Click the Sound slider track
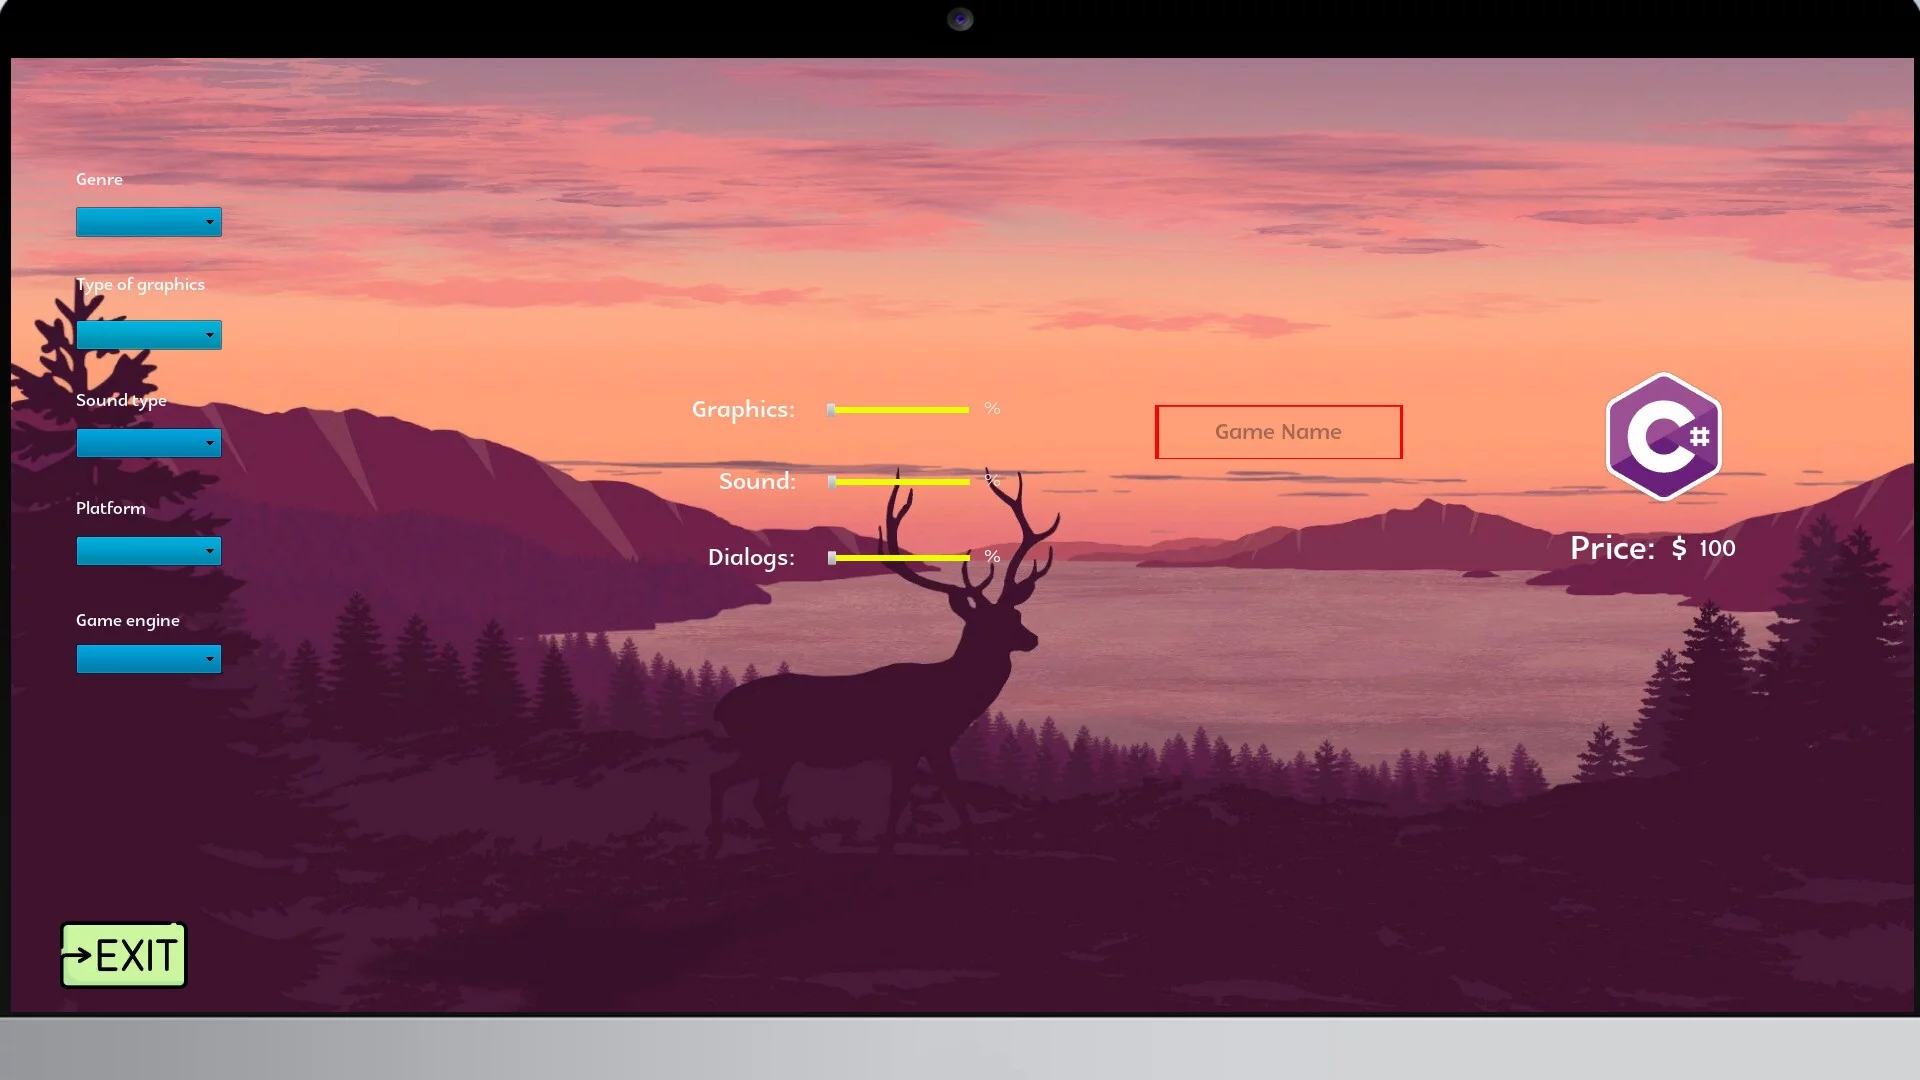The height and width of the screenshot is (1080, 1920). (x=898, y=482)
